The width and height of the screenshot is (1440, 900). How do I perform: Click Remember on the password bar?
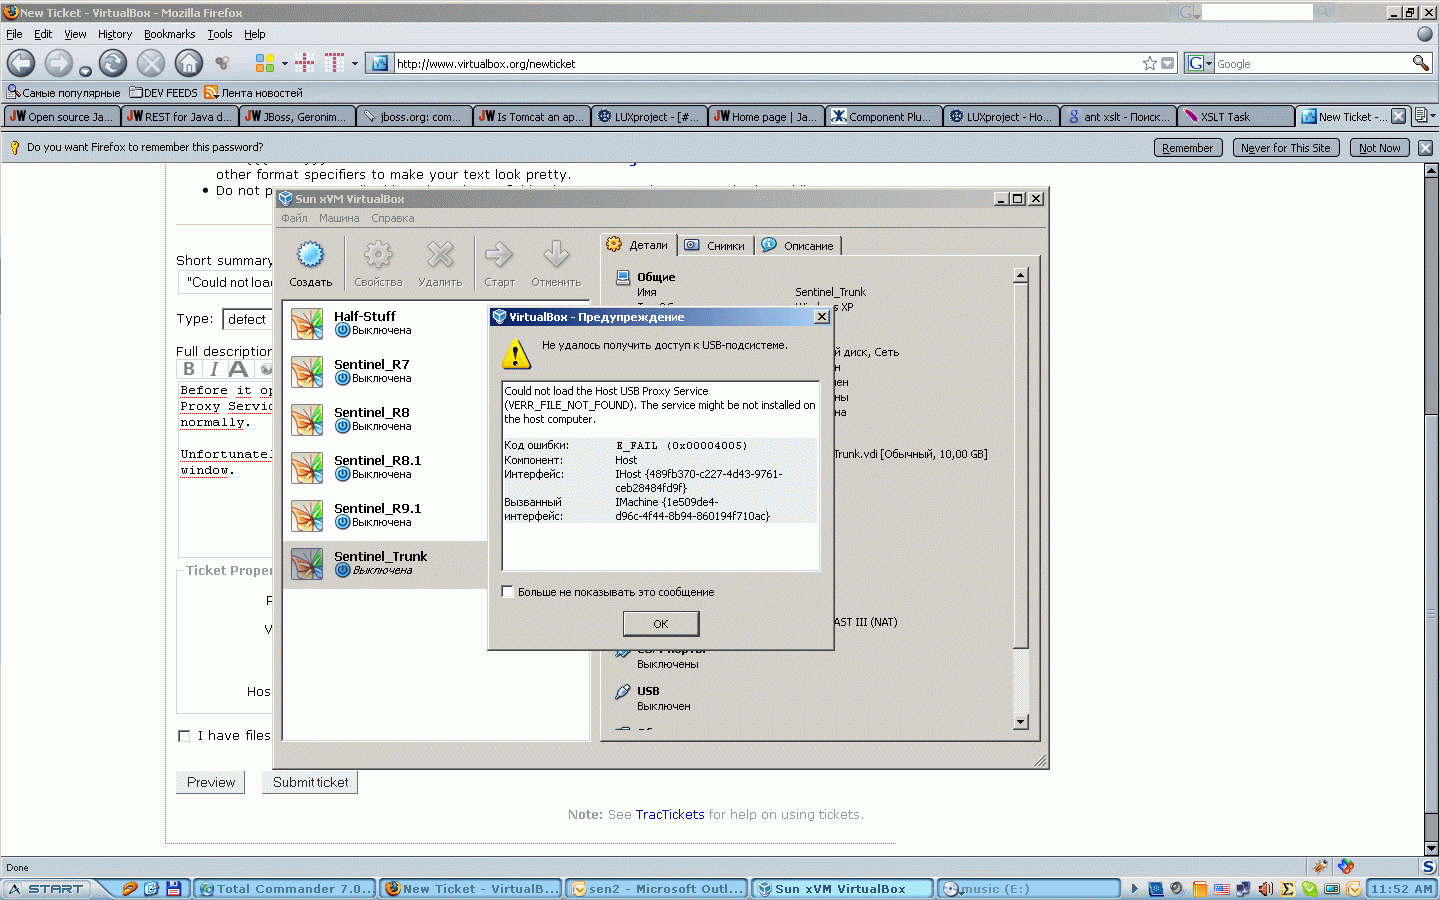[1187, 148]
